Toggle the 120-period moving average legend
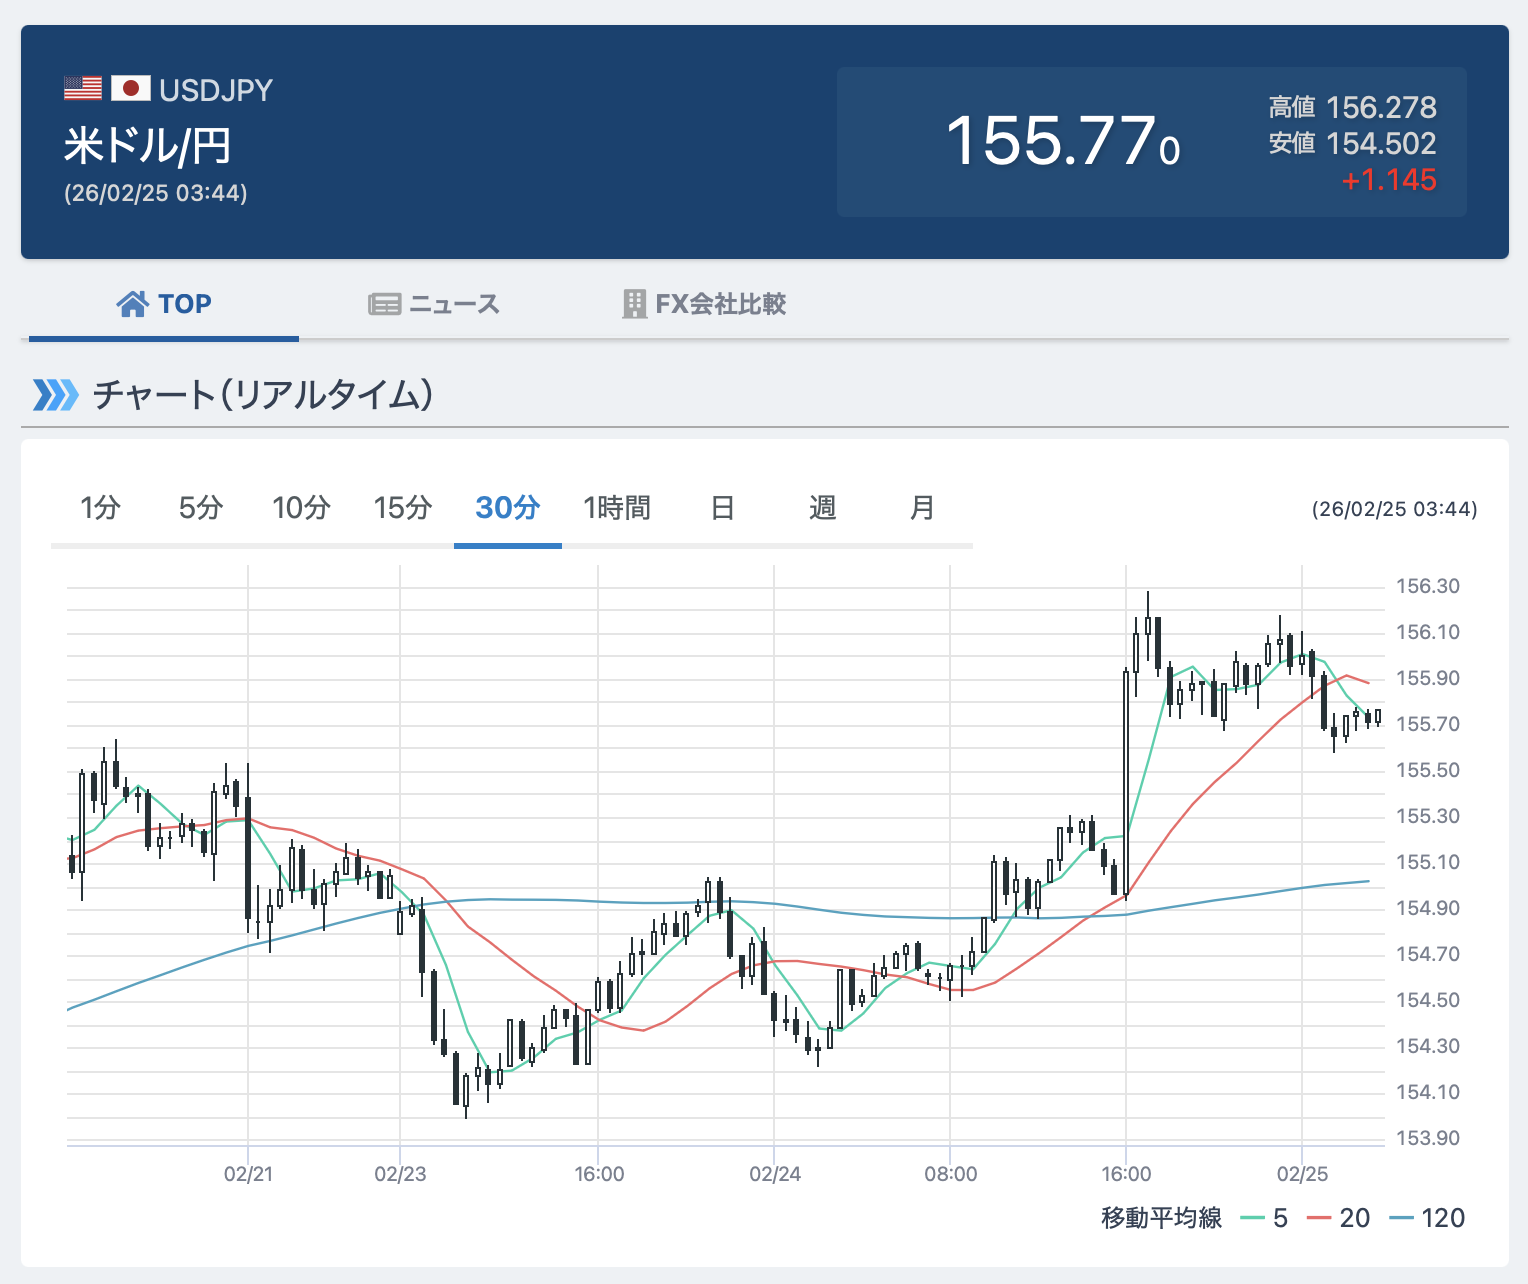This screenshot has height=1284, width=1528. [x=1427, y=1218]
